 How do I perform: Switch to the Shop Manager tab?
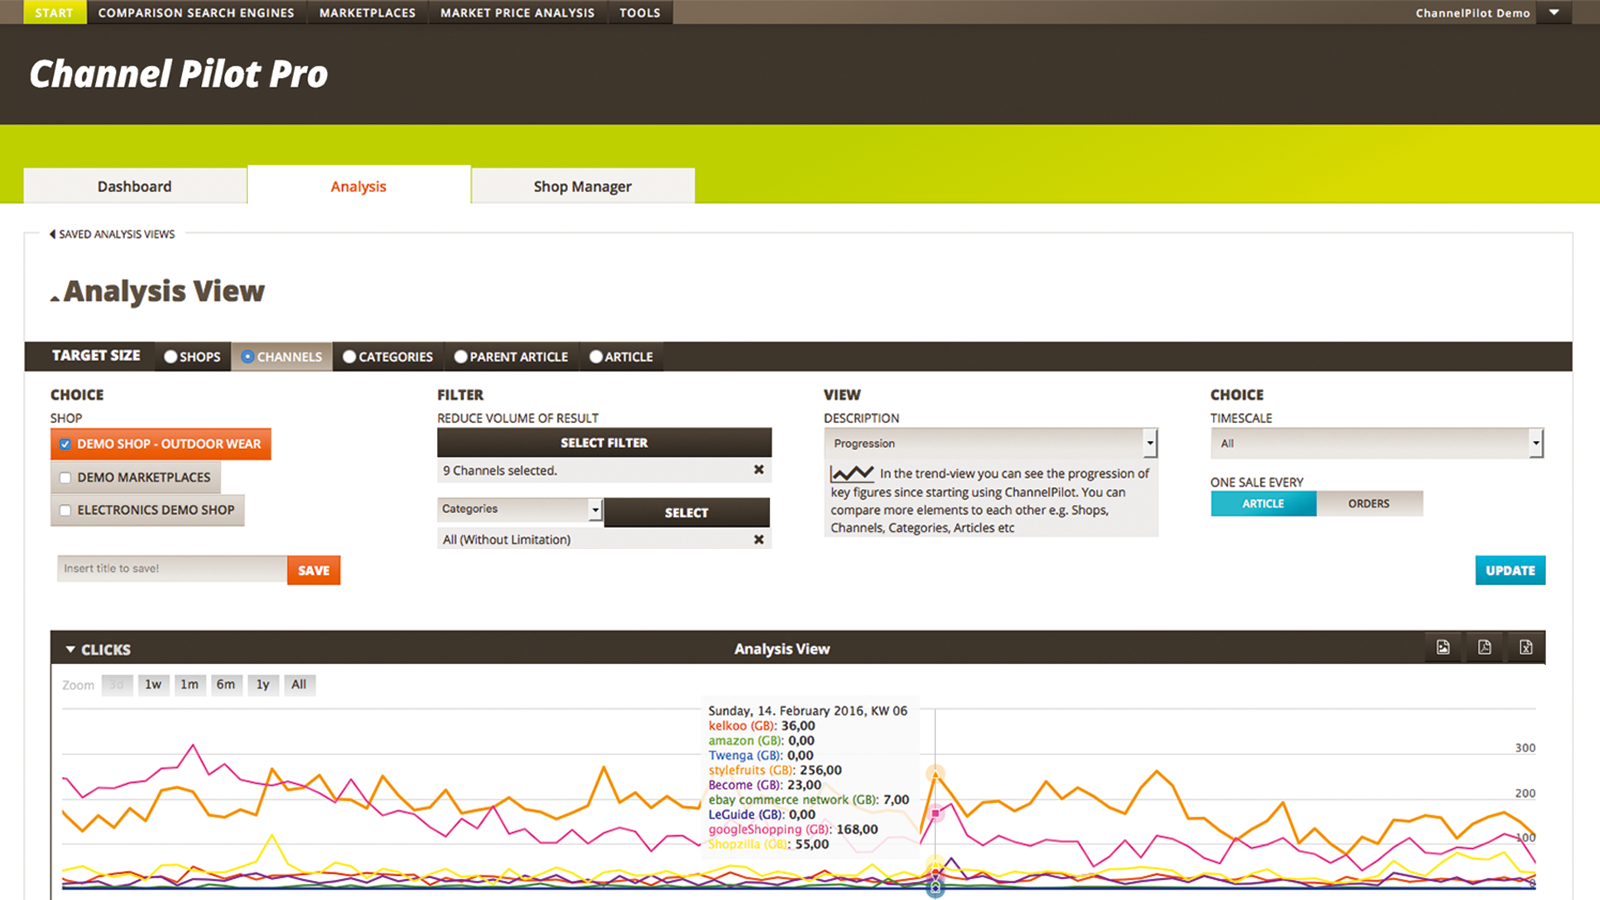click(x=582, y=186)
